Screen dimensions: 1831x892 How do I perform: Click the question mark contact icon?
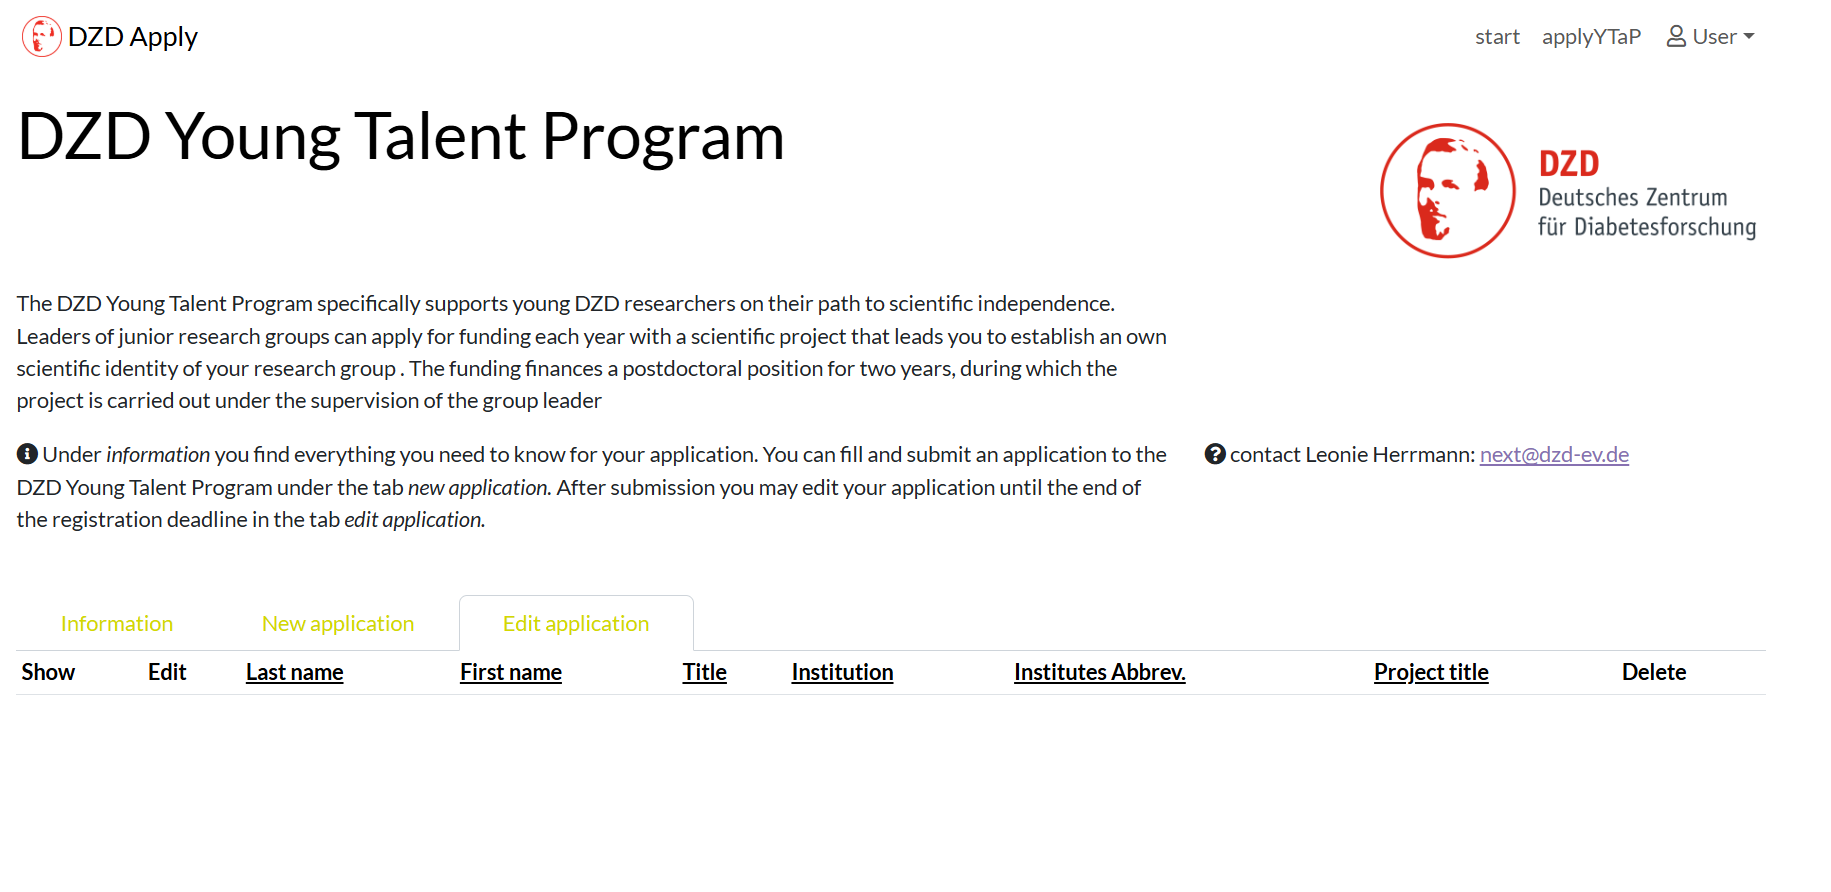1215,454
